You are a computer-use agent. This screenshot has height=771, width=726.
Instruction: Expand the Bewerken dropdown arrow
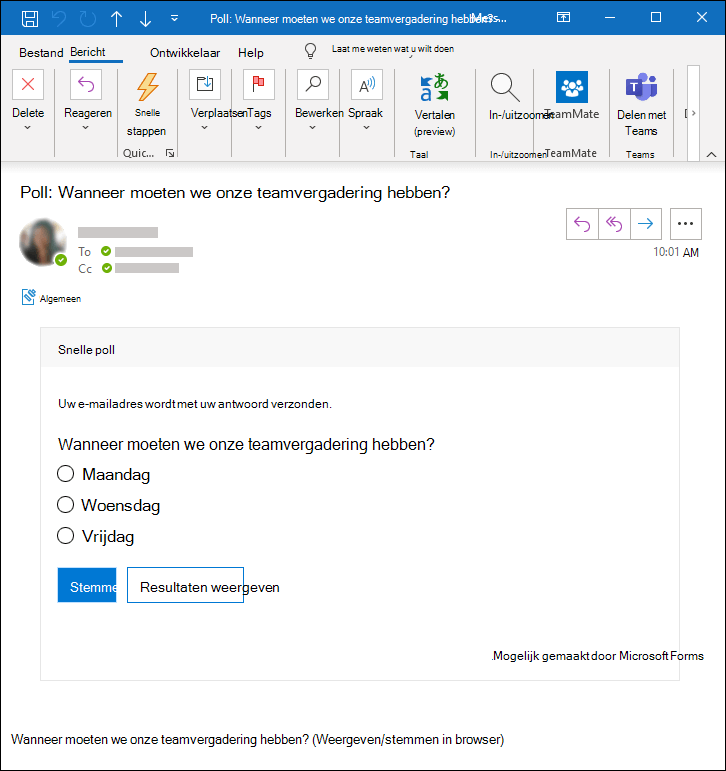pos(312,128)
